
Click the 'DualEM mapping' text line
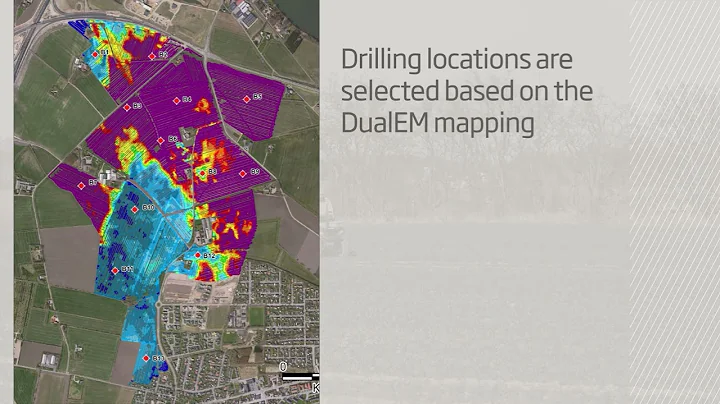pyautogui.click(x=438, y=123)
